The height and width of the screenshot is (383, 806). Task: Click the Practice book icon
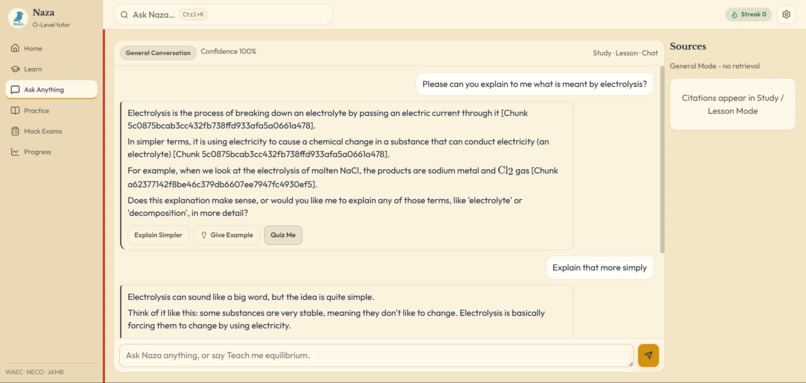(15, 111)
